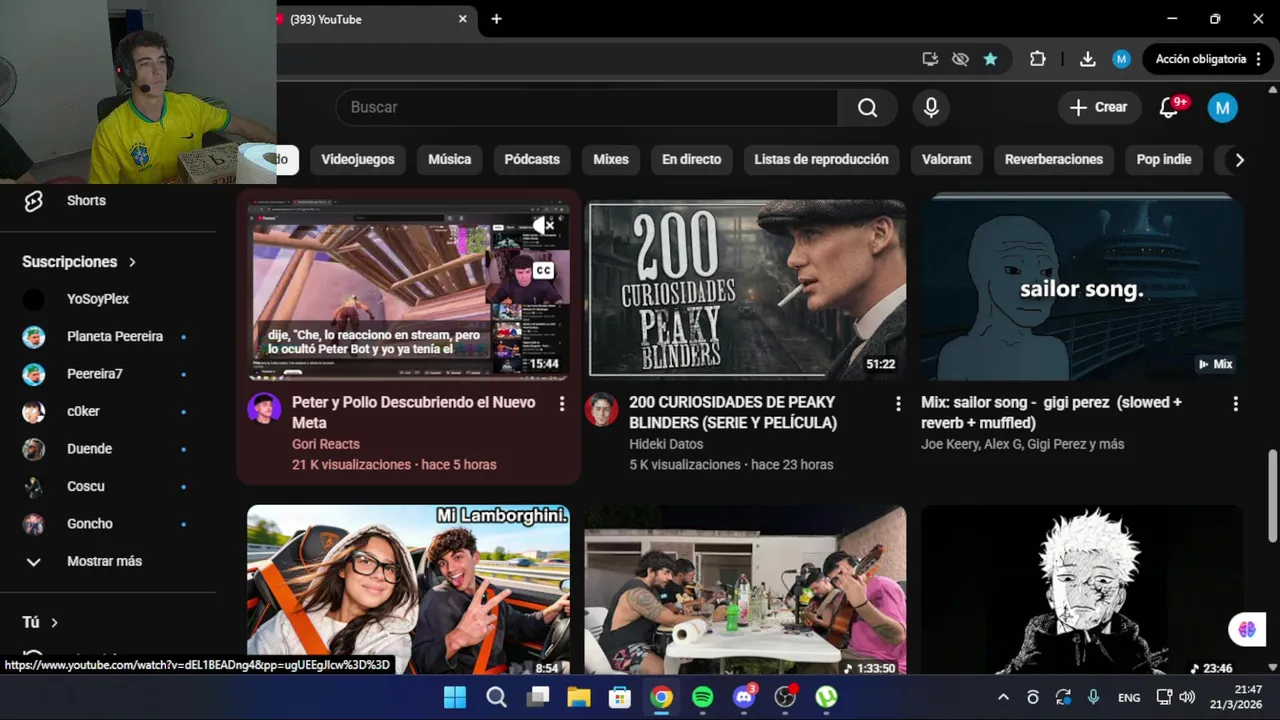Click the Crear button
1280x720 pixels.
coord(1099,107)
